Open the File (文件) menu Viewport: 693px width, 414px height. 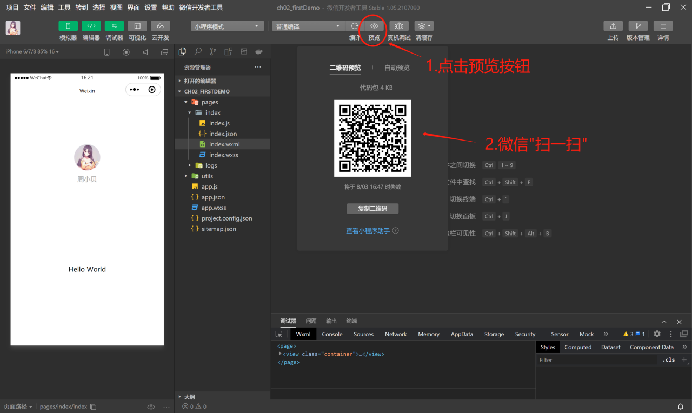[x=30, y=8]
